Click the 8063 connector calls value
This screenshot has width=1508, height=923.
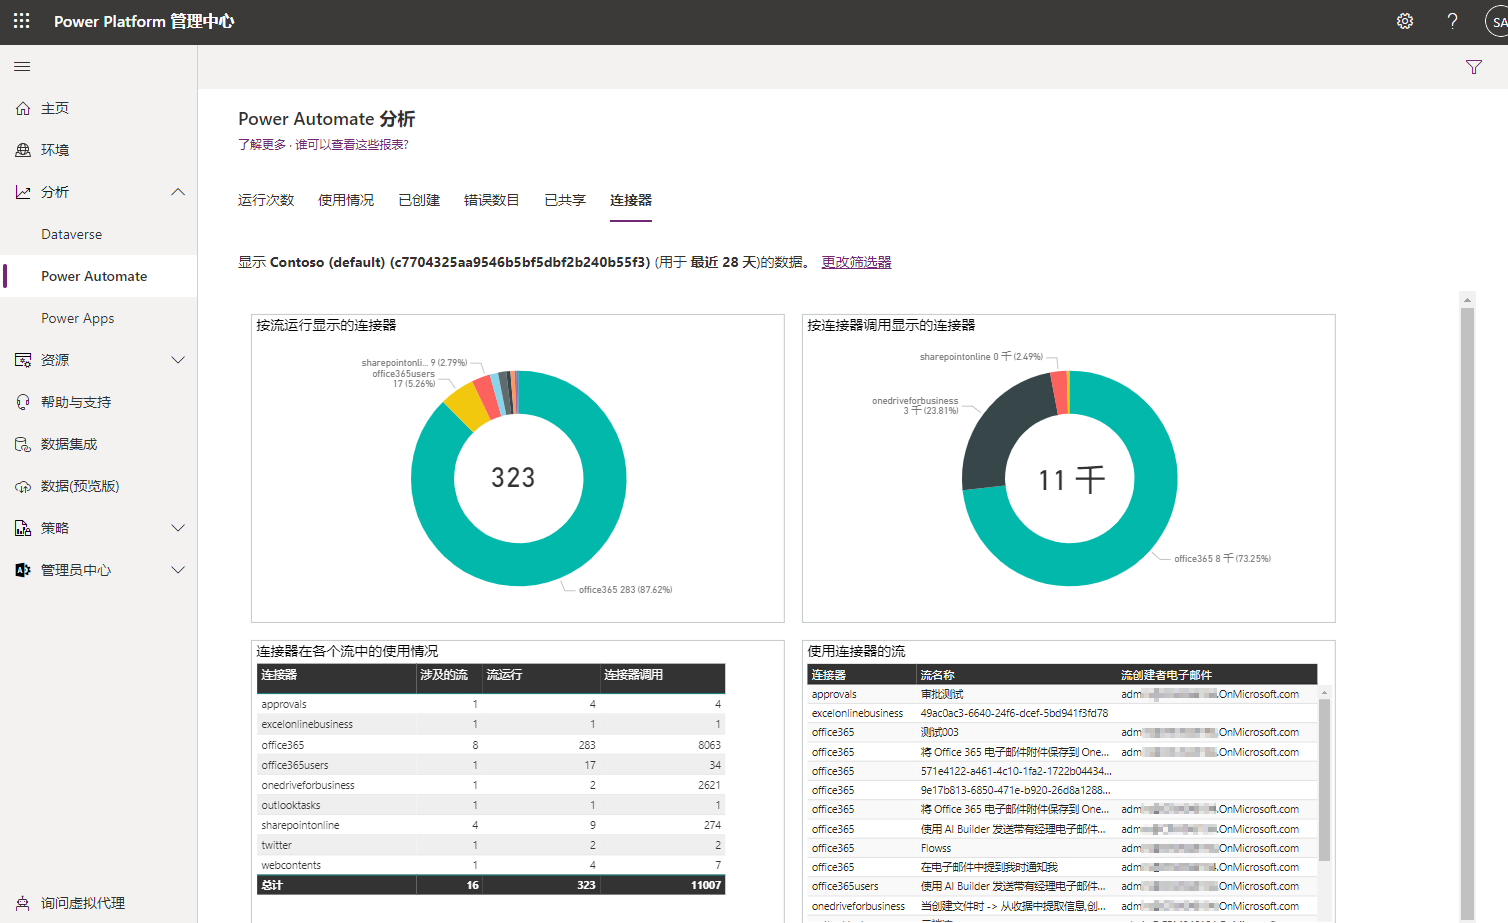[x=709, y=745]
